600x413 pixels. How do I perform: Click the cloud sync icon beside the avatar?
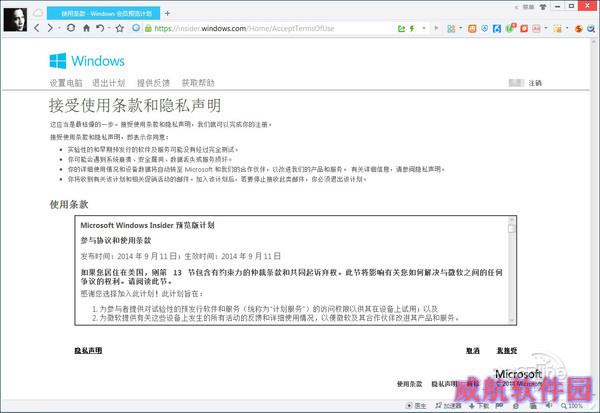tap(38, 13)
